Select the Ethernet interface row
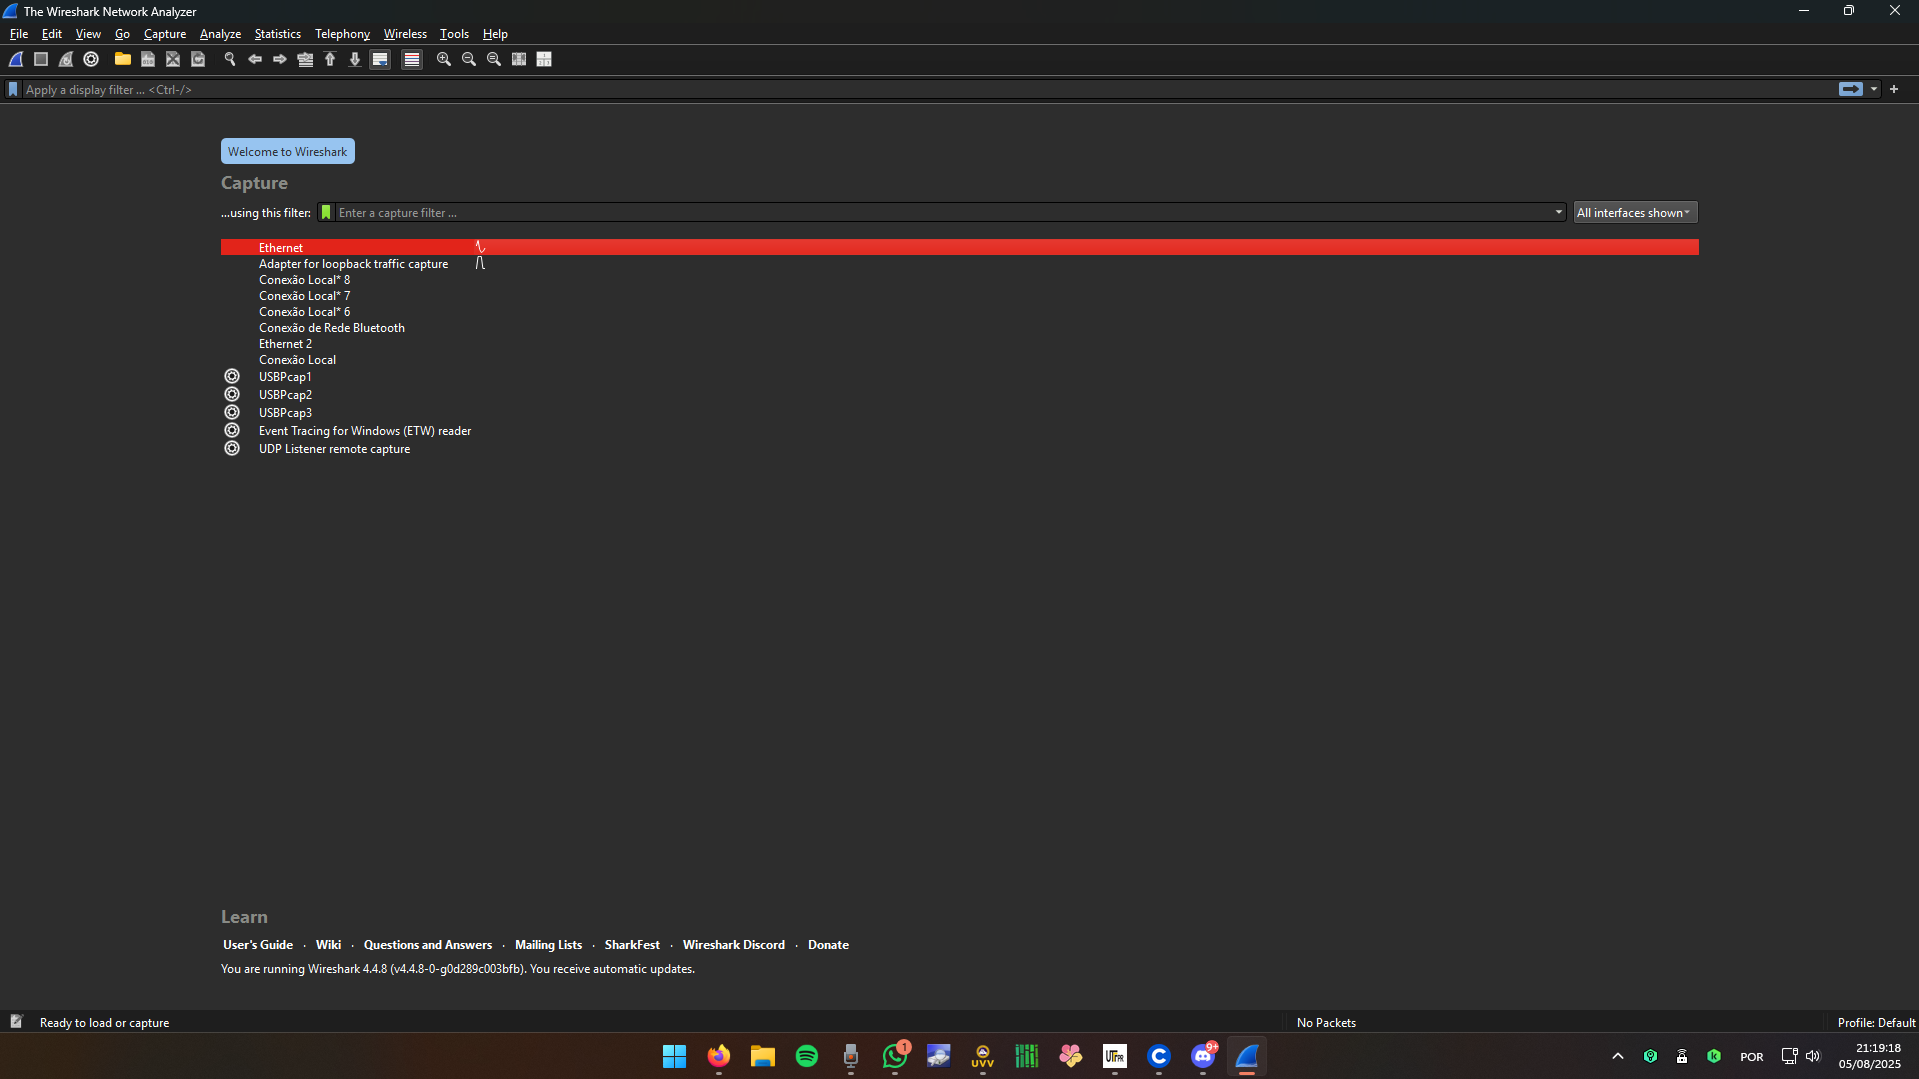Viewport: 1919px width, 1079px height. pyautogui.click(x=959, y=247)
